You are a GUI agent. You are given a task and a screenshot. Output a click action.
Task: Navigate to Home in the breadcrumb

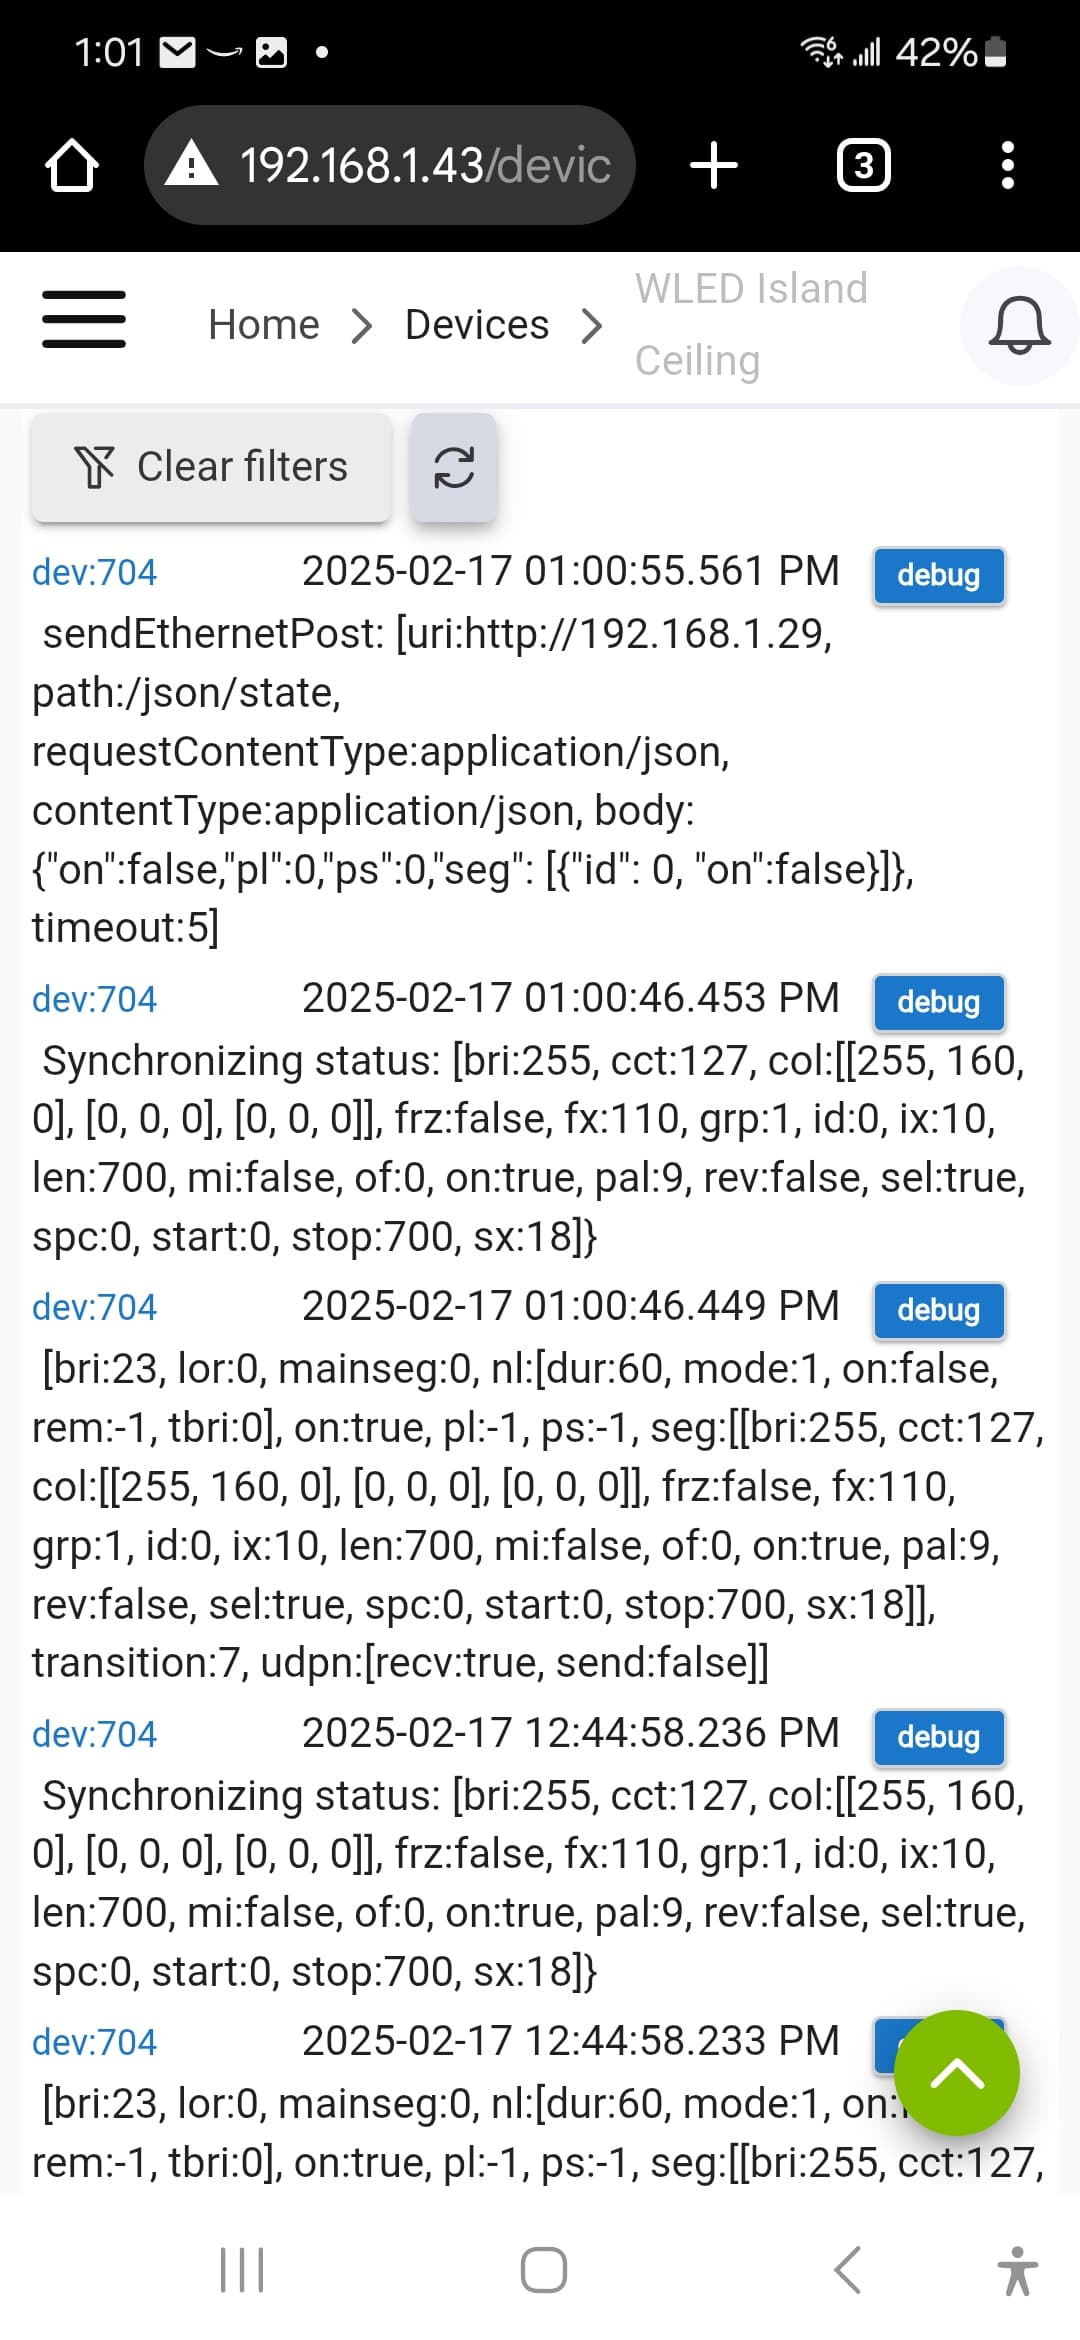(264, 325)
